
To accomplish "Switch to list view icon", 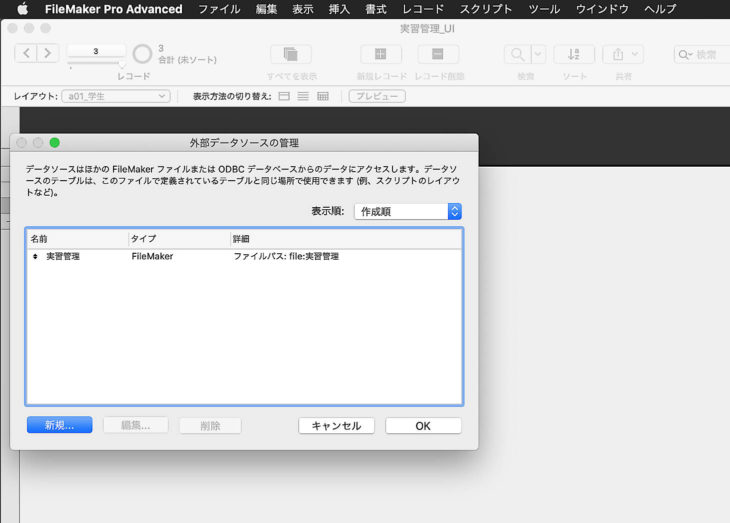I will point(303,96).
